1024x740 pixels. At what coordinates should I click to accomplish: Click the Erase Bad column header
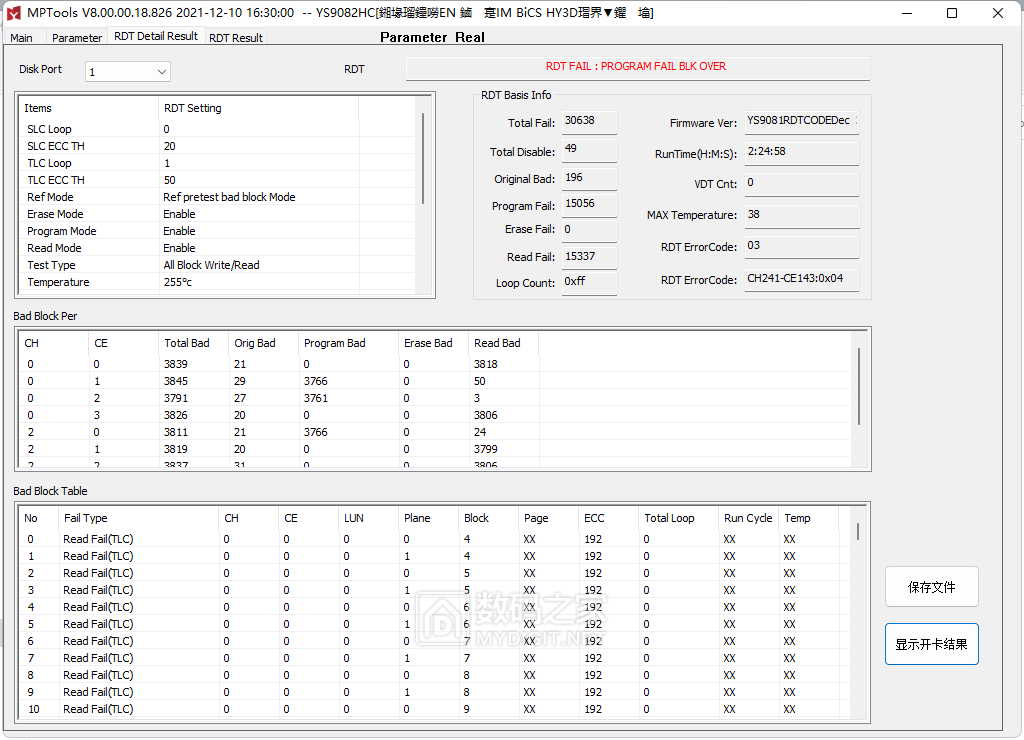point(434,344)
